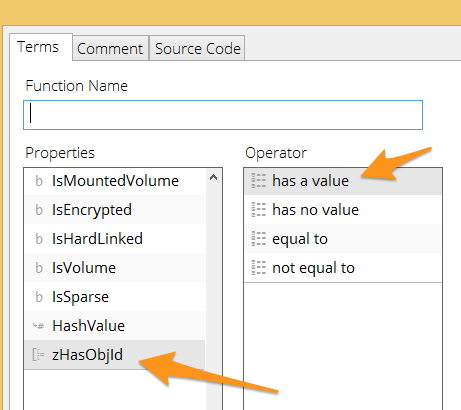This screenshot has width=461, height=410.
Task: Click the grid icon beside not equal to
Action: (x=258, y=268)
